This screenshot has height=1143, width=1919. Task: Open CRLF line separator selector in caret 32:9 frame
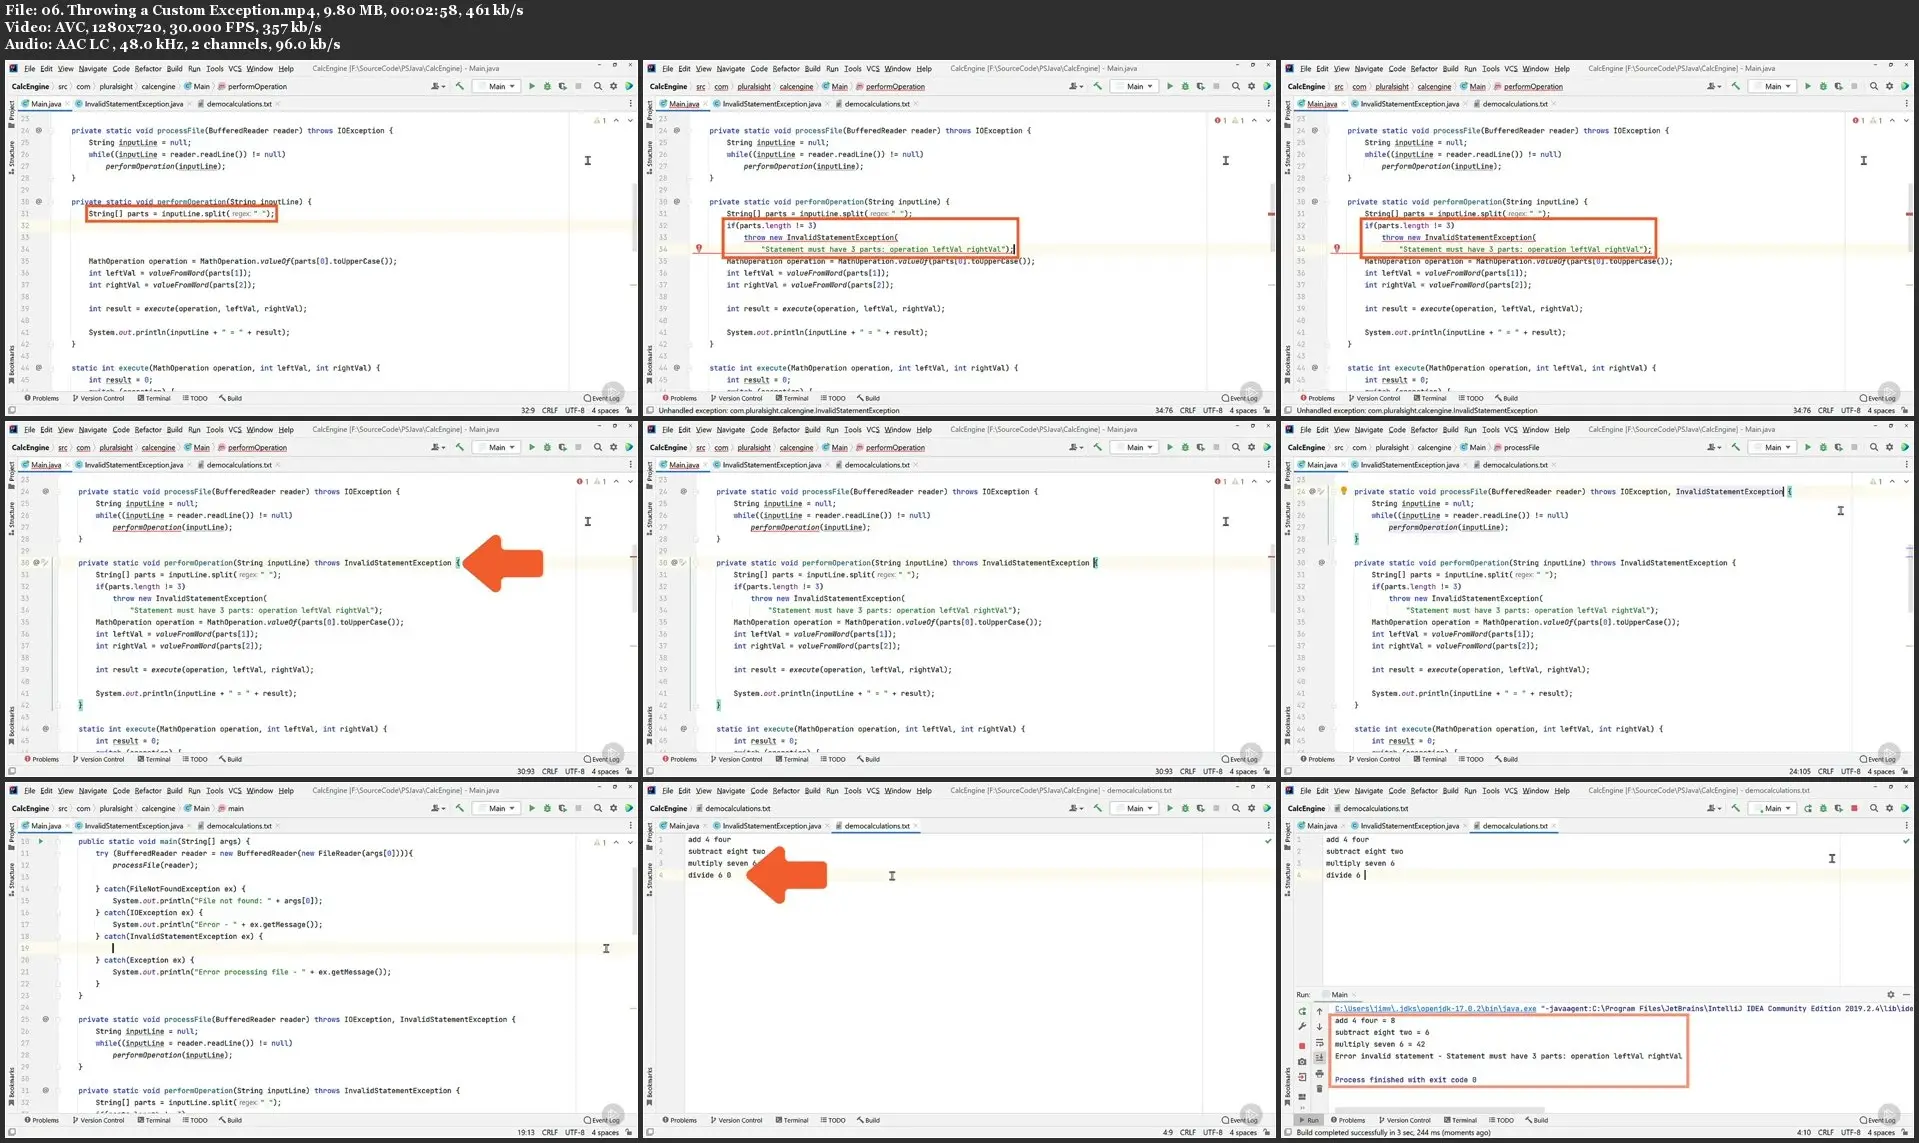[550, 410]
